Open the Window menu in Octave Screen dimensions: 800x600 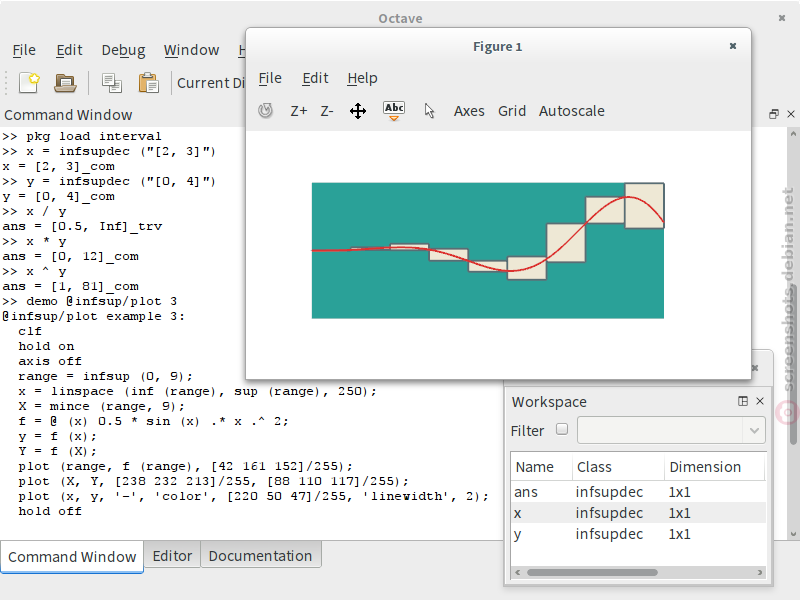(x=191, y=50)
